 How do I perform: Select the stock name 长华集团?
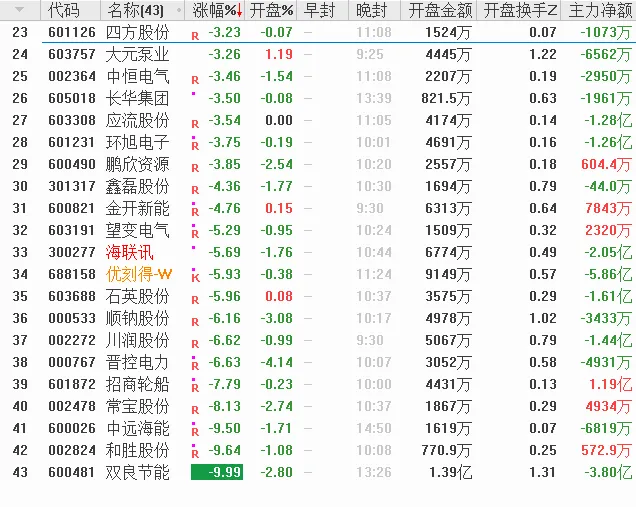point(137,98)
